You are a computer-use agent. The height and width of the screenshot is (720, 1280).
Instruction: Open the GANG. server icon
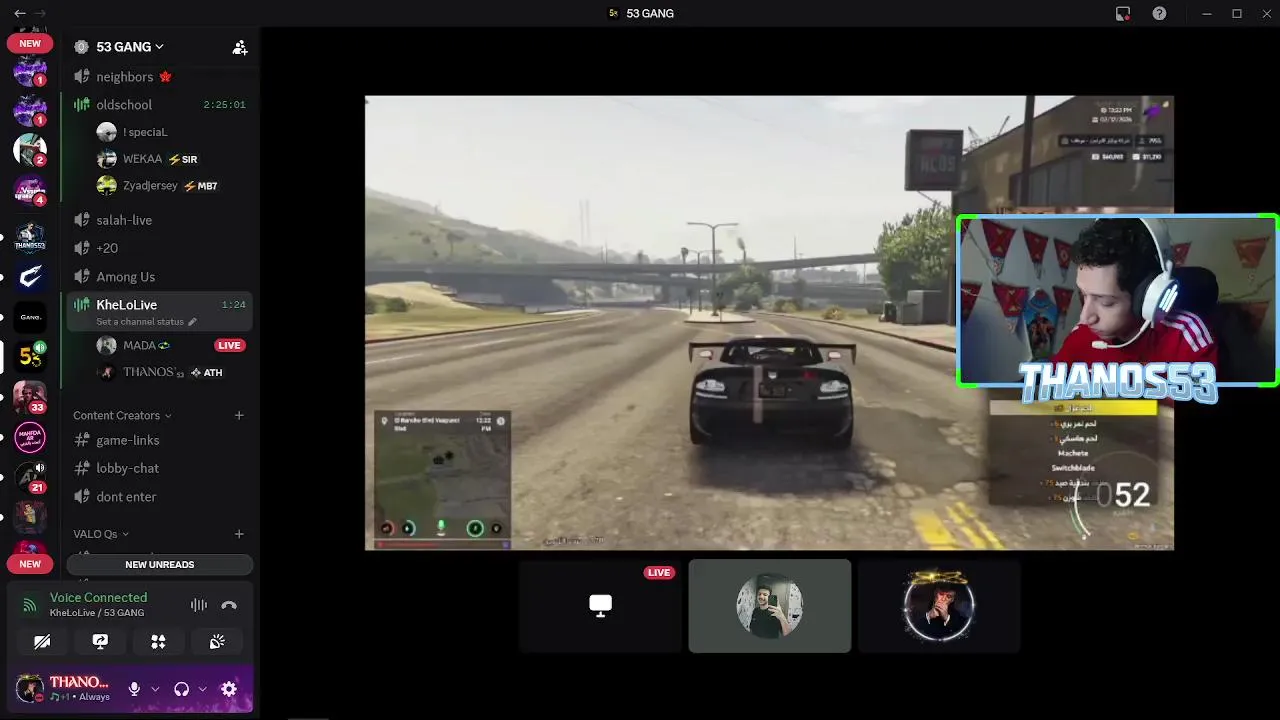[30, 317]
